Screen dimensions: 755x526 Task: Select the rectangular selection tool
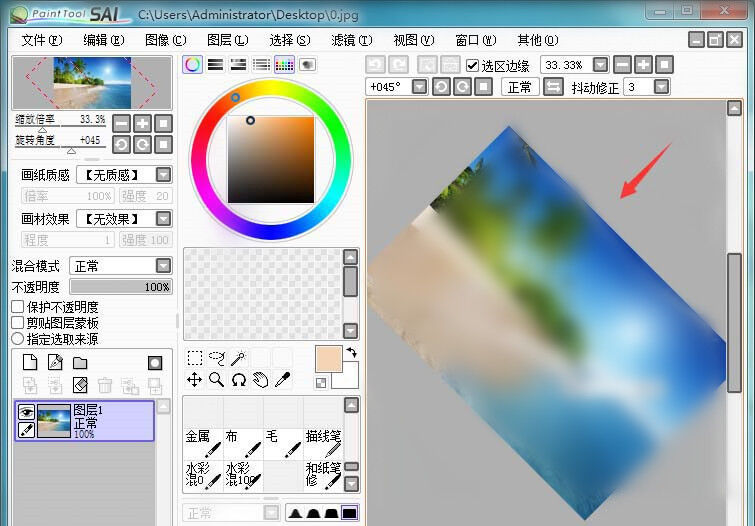pyautogui.click(x=195, y=358)
